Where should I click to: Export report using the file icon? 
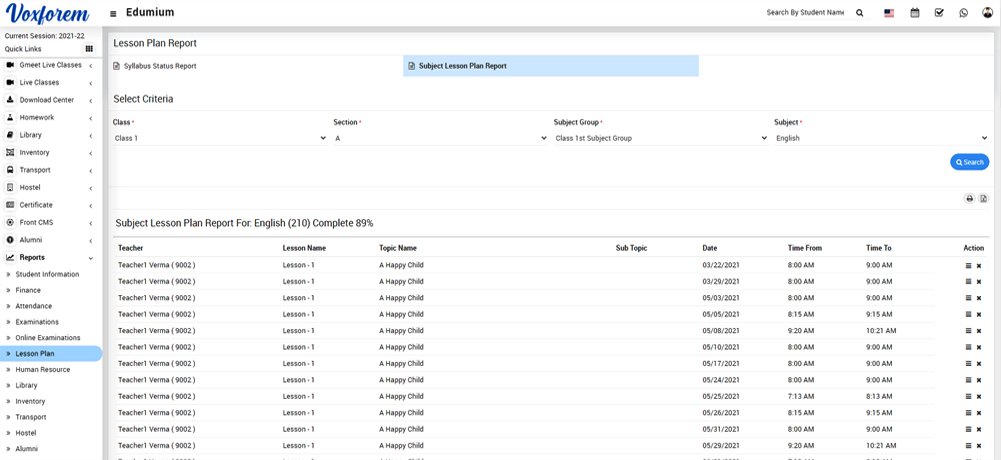[x=983, y=199]
